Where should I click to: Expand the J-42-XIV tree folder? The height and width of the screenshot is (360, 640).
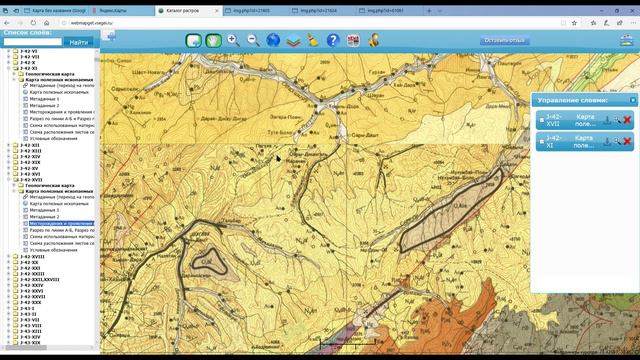tap(9, 156)
